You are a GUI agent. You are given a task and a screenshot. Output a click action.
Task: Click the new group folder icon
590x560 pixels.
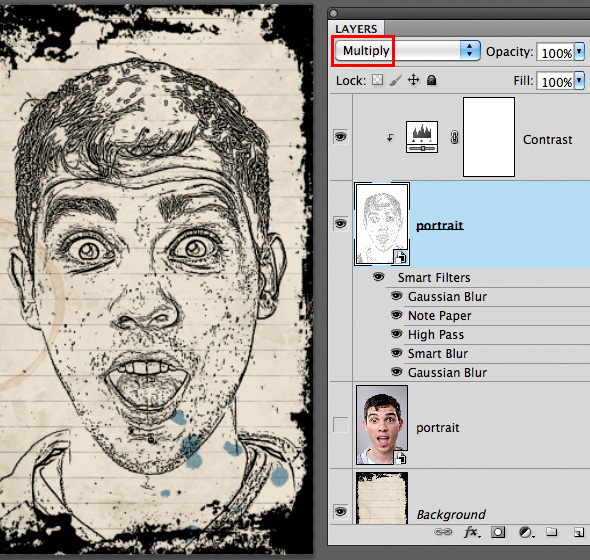tap(552, 532)
